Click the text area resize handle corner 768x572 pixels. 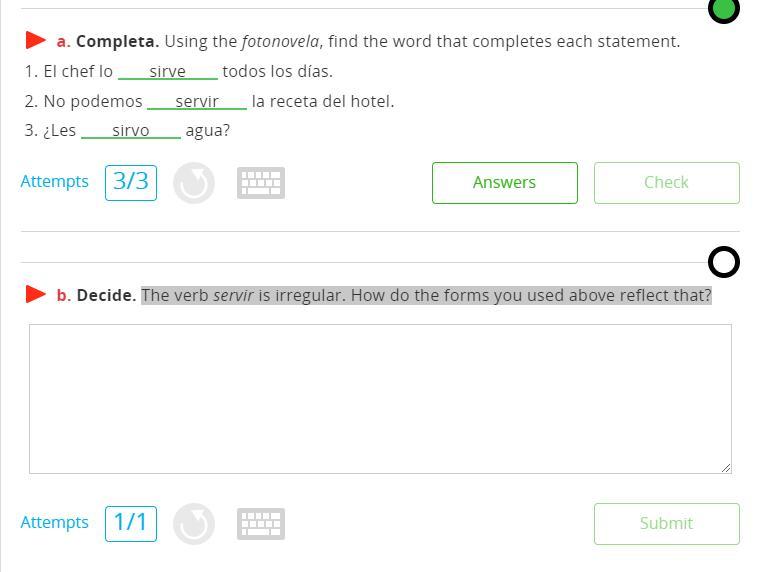pyautogui.click(x=726, y=468)
